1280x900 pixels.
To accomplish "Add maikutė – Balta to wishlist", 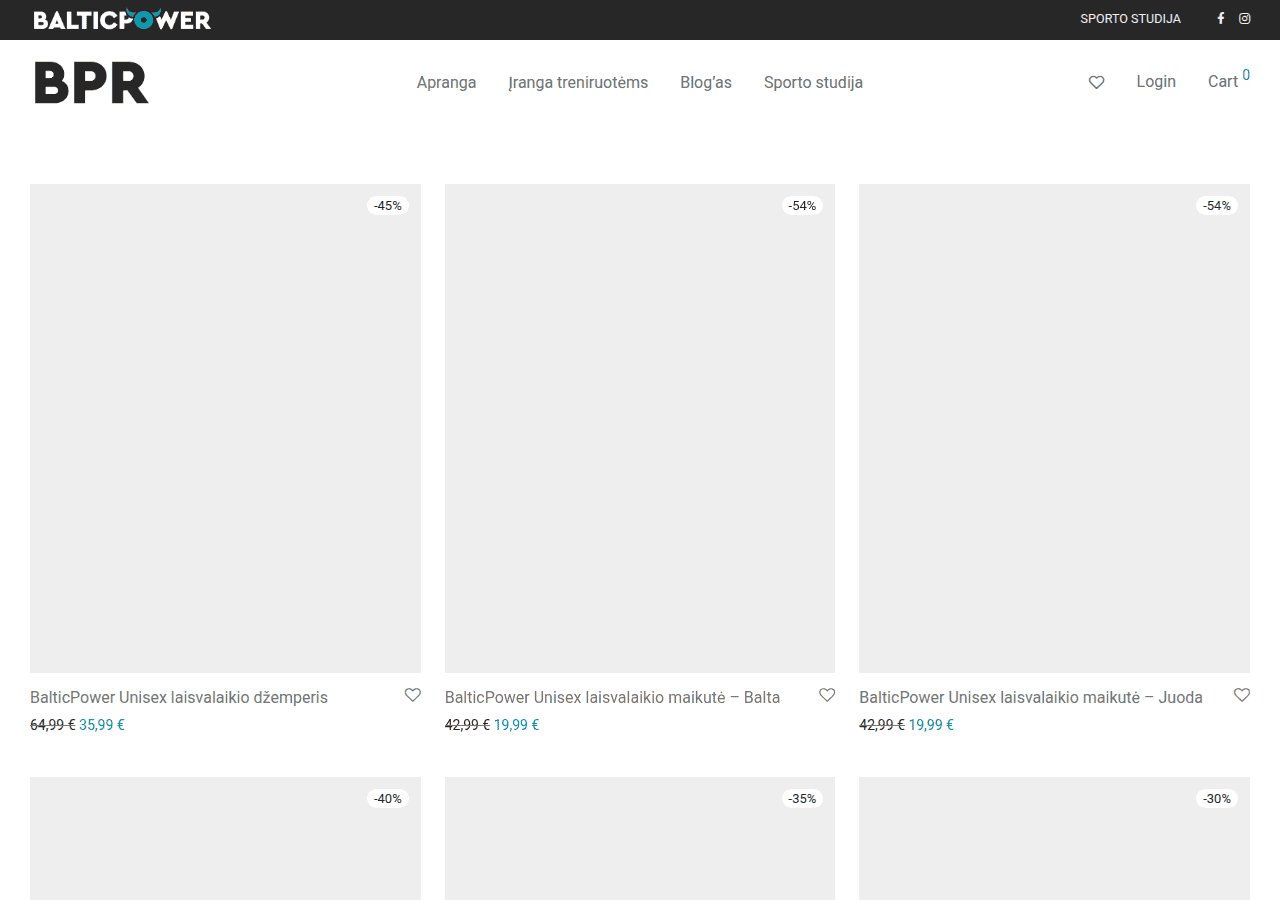I will pos(827,695).
